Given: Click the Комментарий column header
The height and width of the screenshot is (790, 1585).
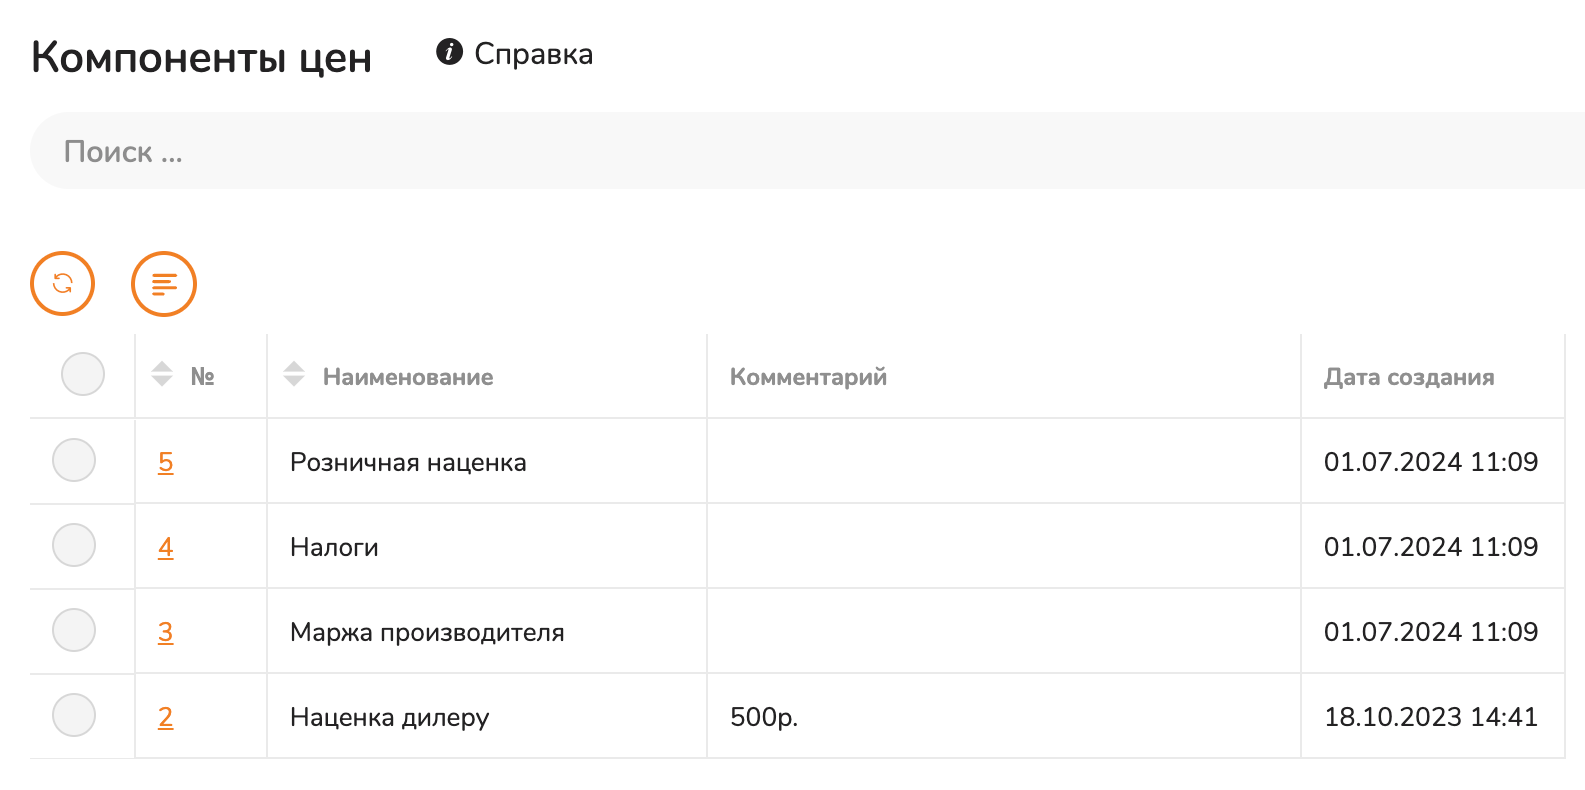Looking at the screenshot, I should [x=808, y=377].
